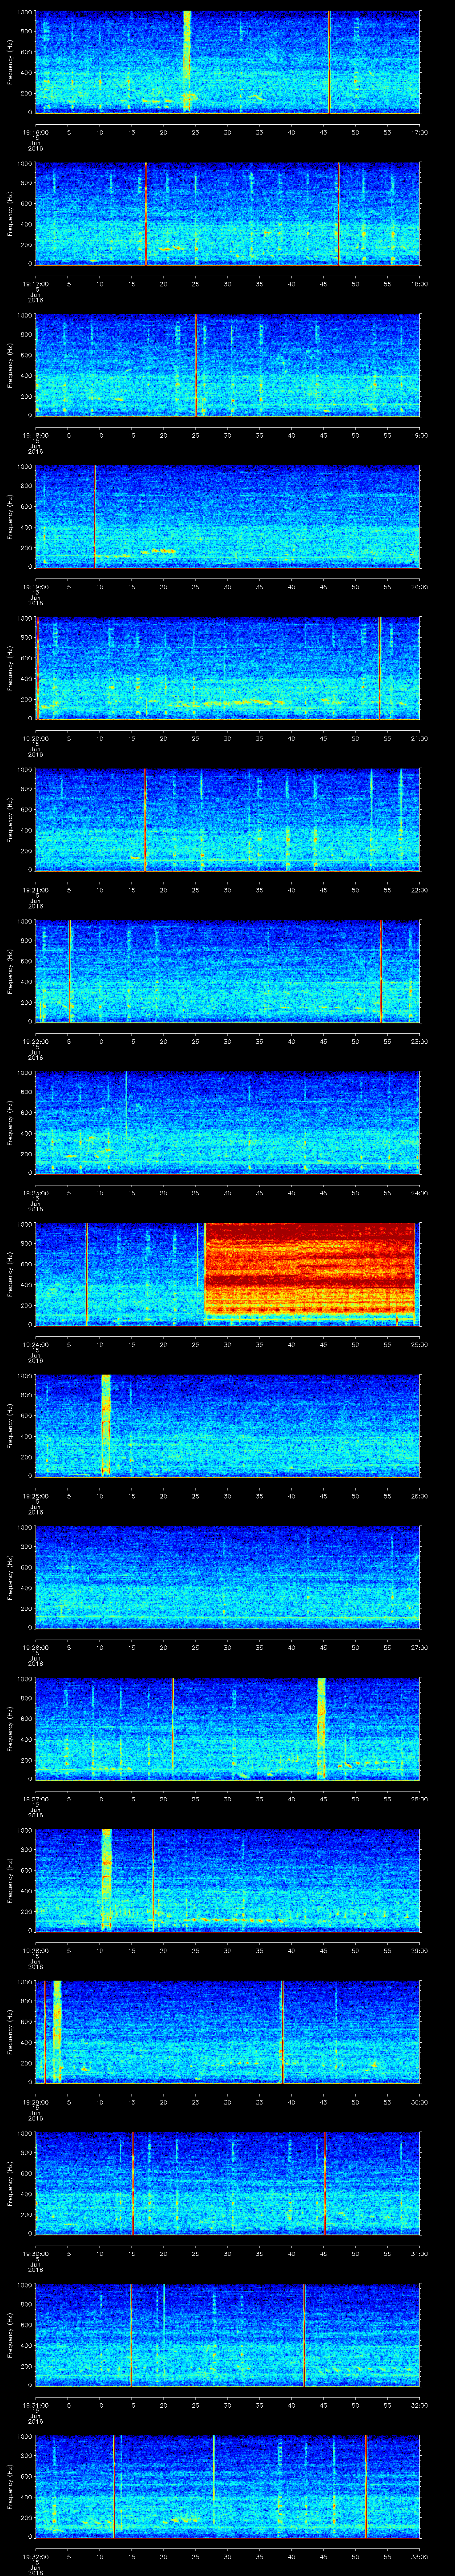Click the 19:22:00 start time label
This screenshot has height=2576, width=455.
click(35, 1041)
